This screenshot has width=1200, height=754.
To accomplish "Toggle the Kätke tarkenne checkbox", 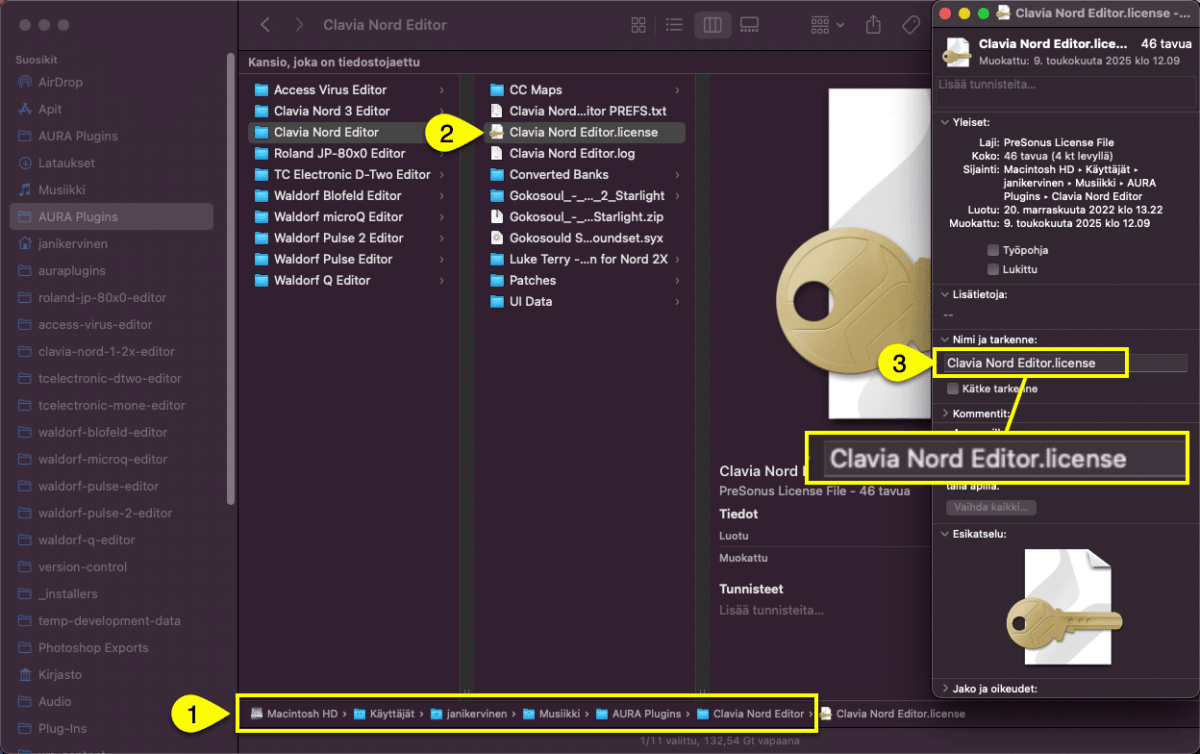I will [953, 388].
